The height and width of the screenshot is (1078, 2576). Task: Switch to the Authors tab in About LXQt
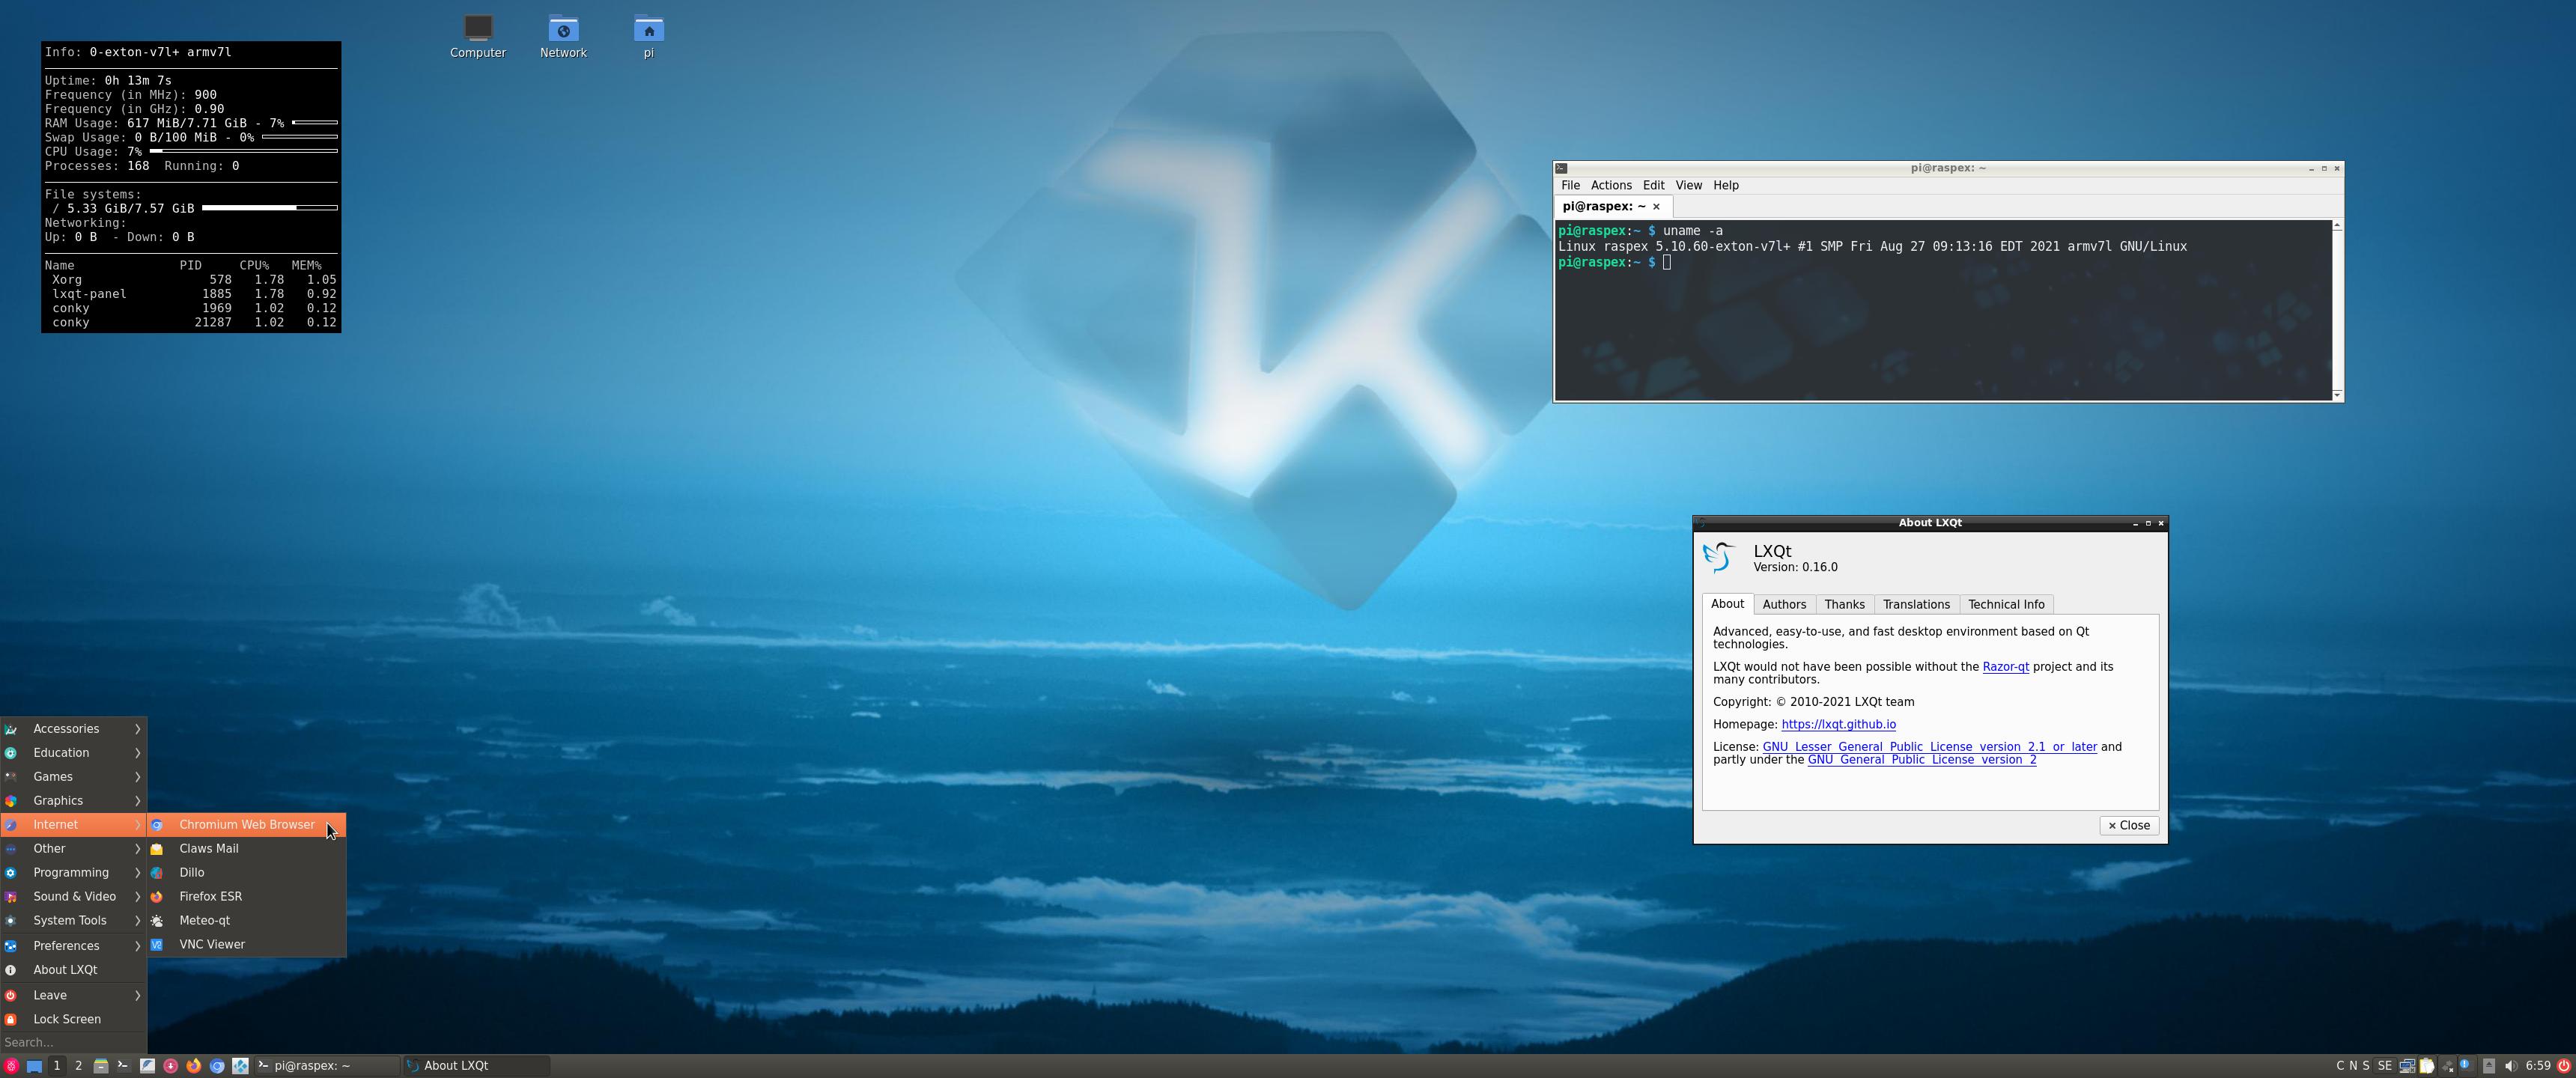tap(1784, 603)
